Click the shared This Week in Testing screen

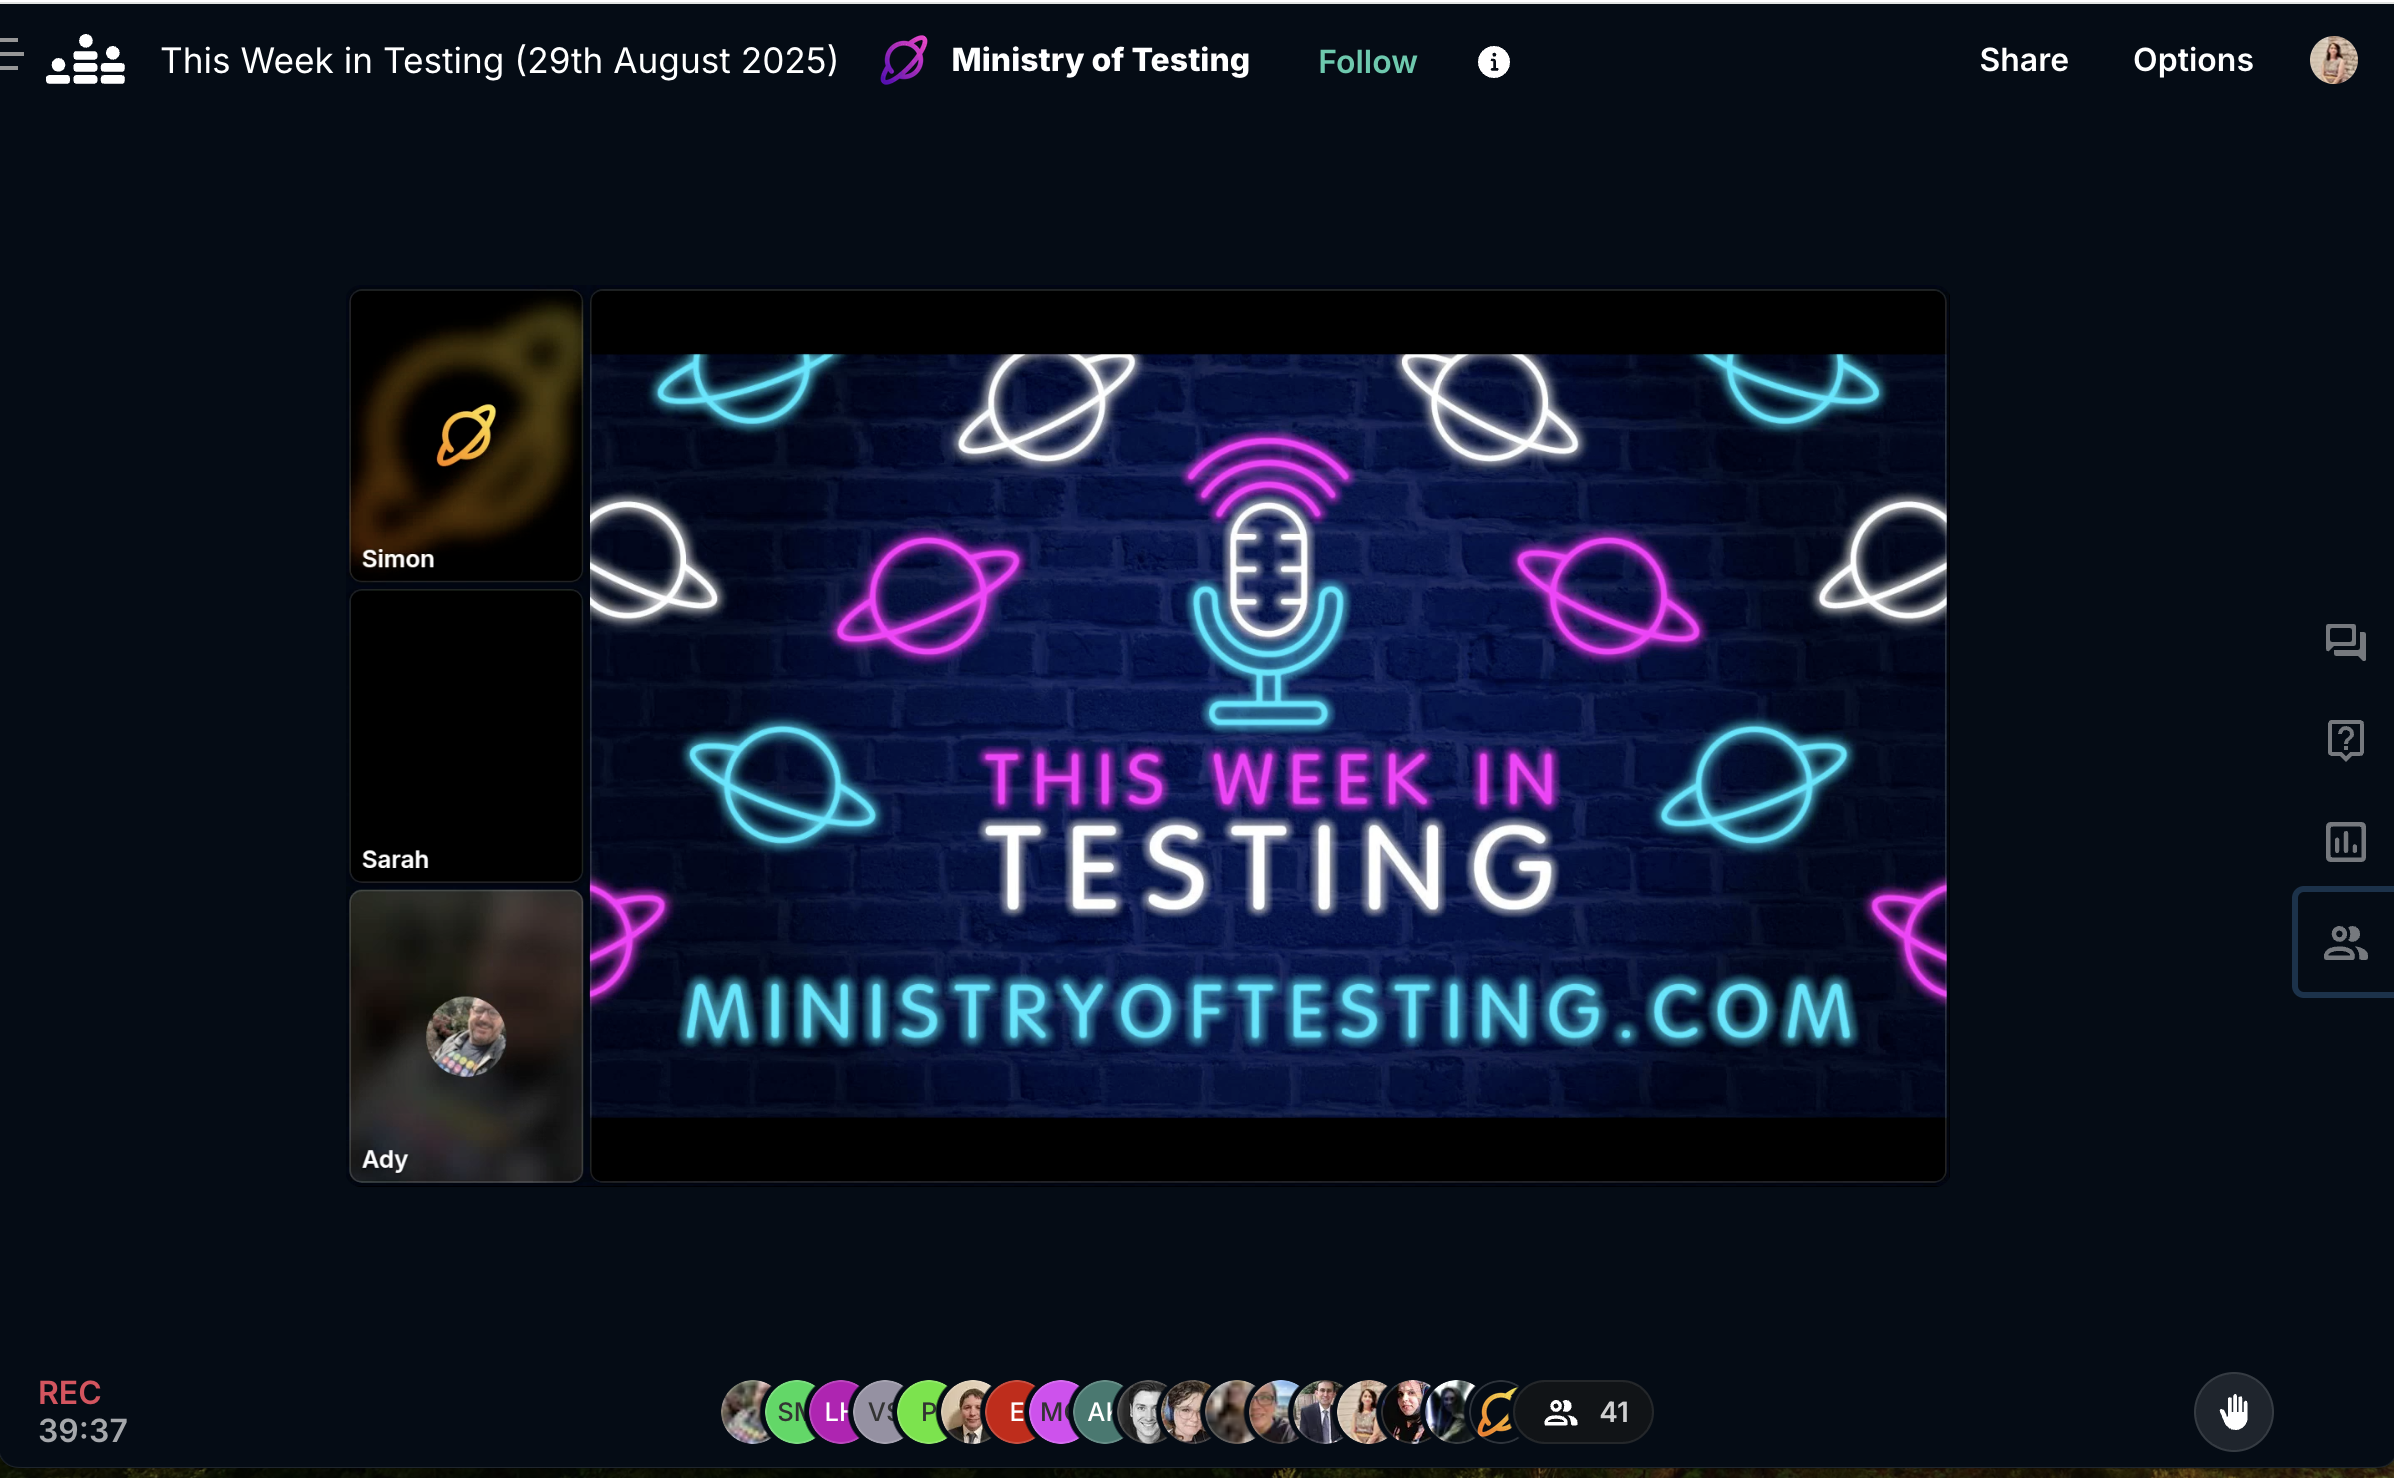(1268, 736)
